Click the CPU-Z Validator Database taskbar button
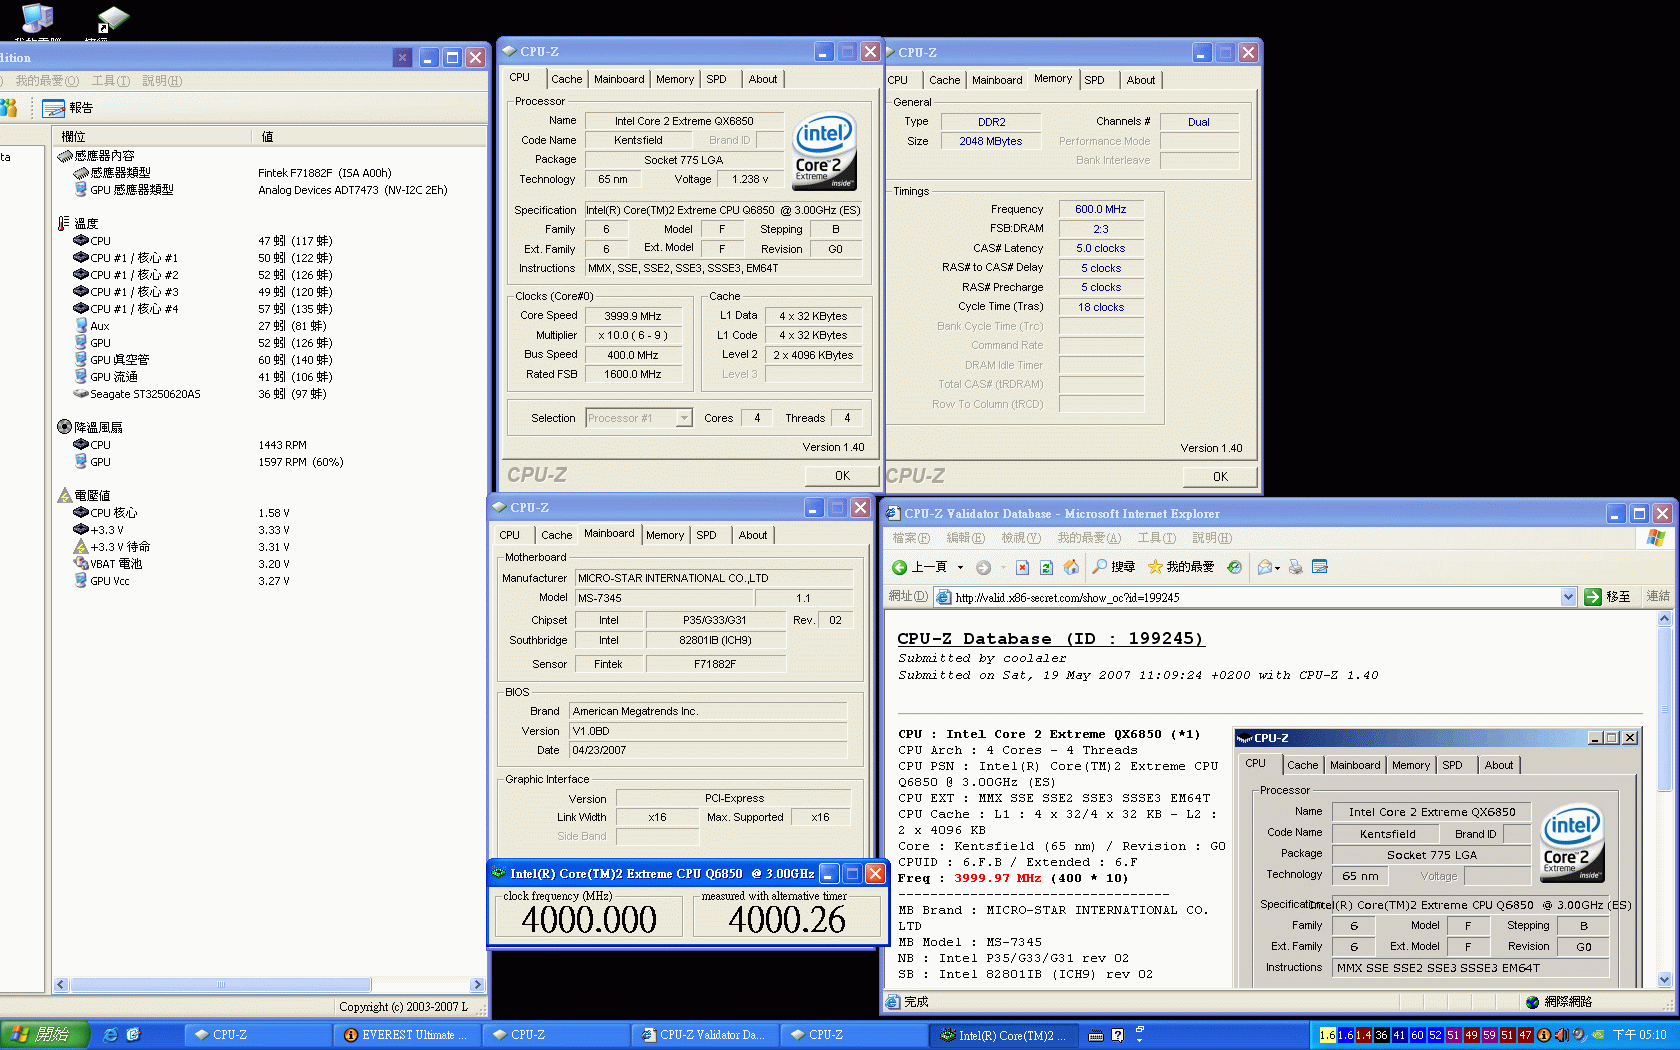Image resolution: width=1680 pixels, height=1050 pixels. point(704,1035)
